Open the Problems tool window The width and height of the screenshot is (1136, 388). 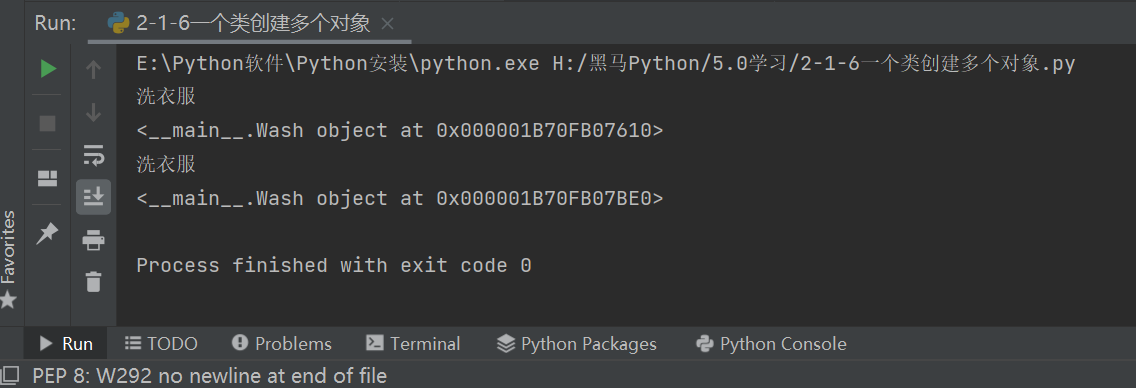282,344
